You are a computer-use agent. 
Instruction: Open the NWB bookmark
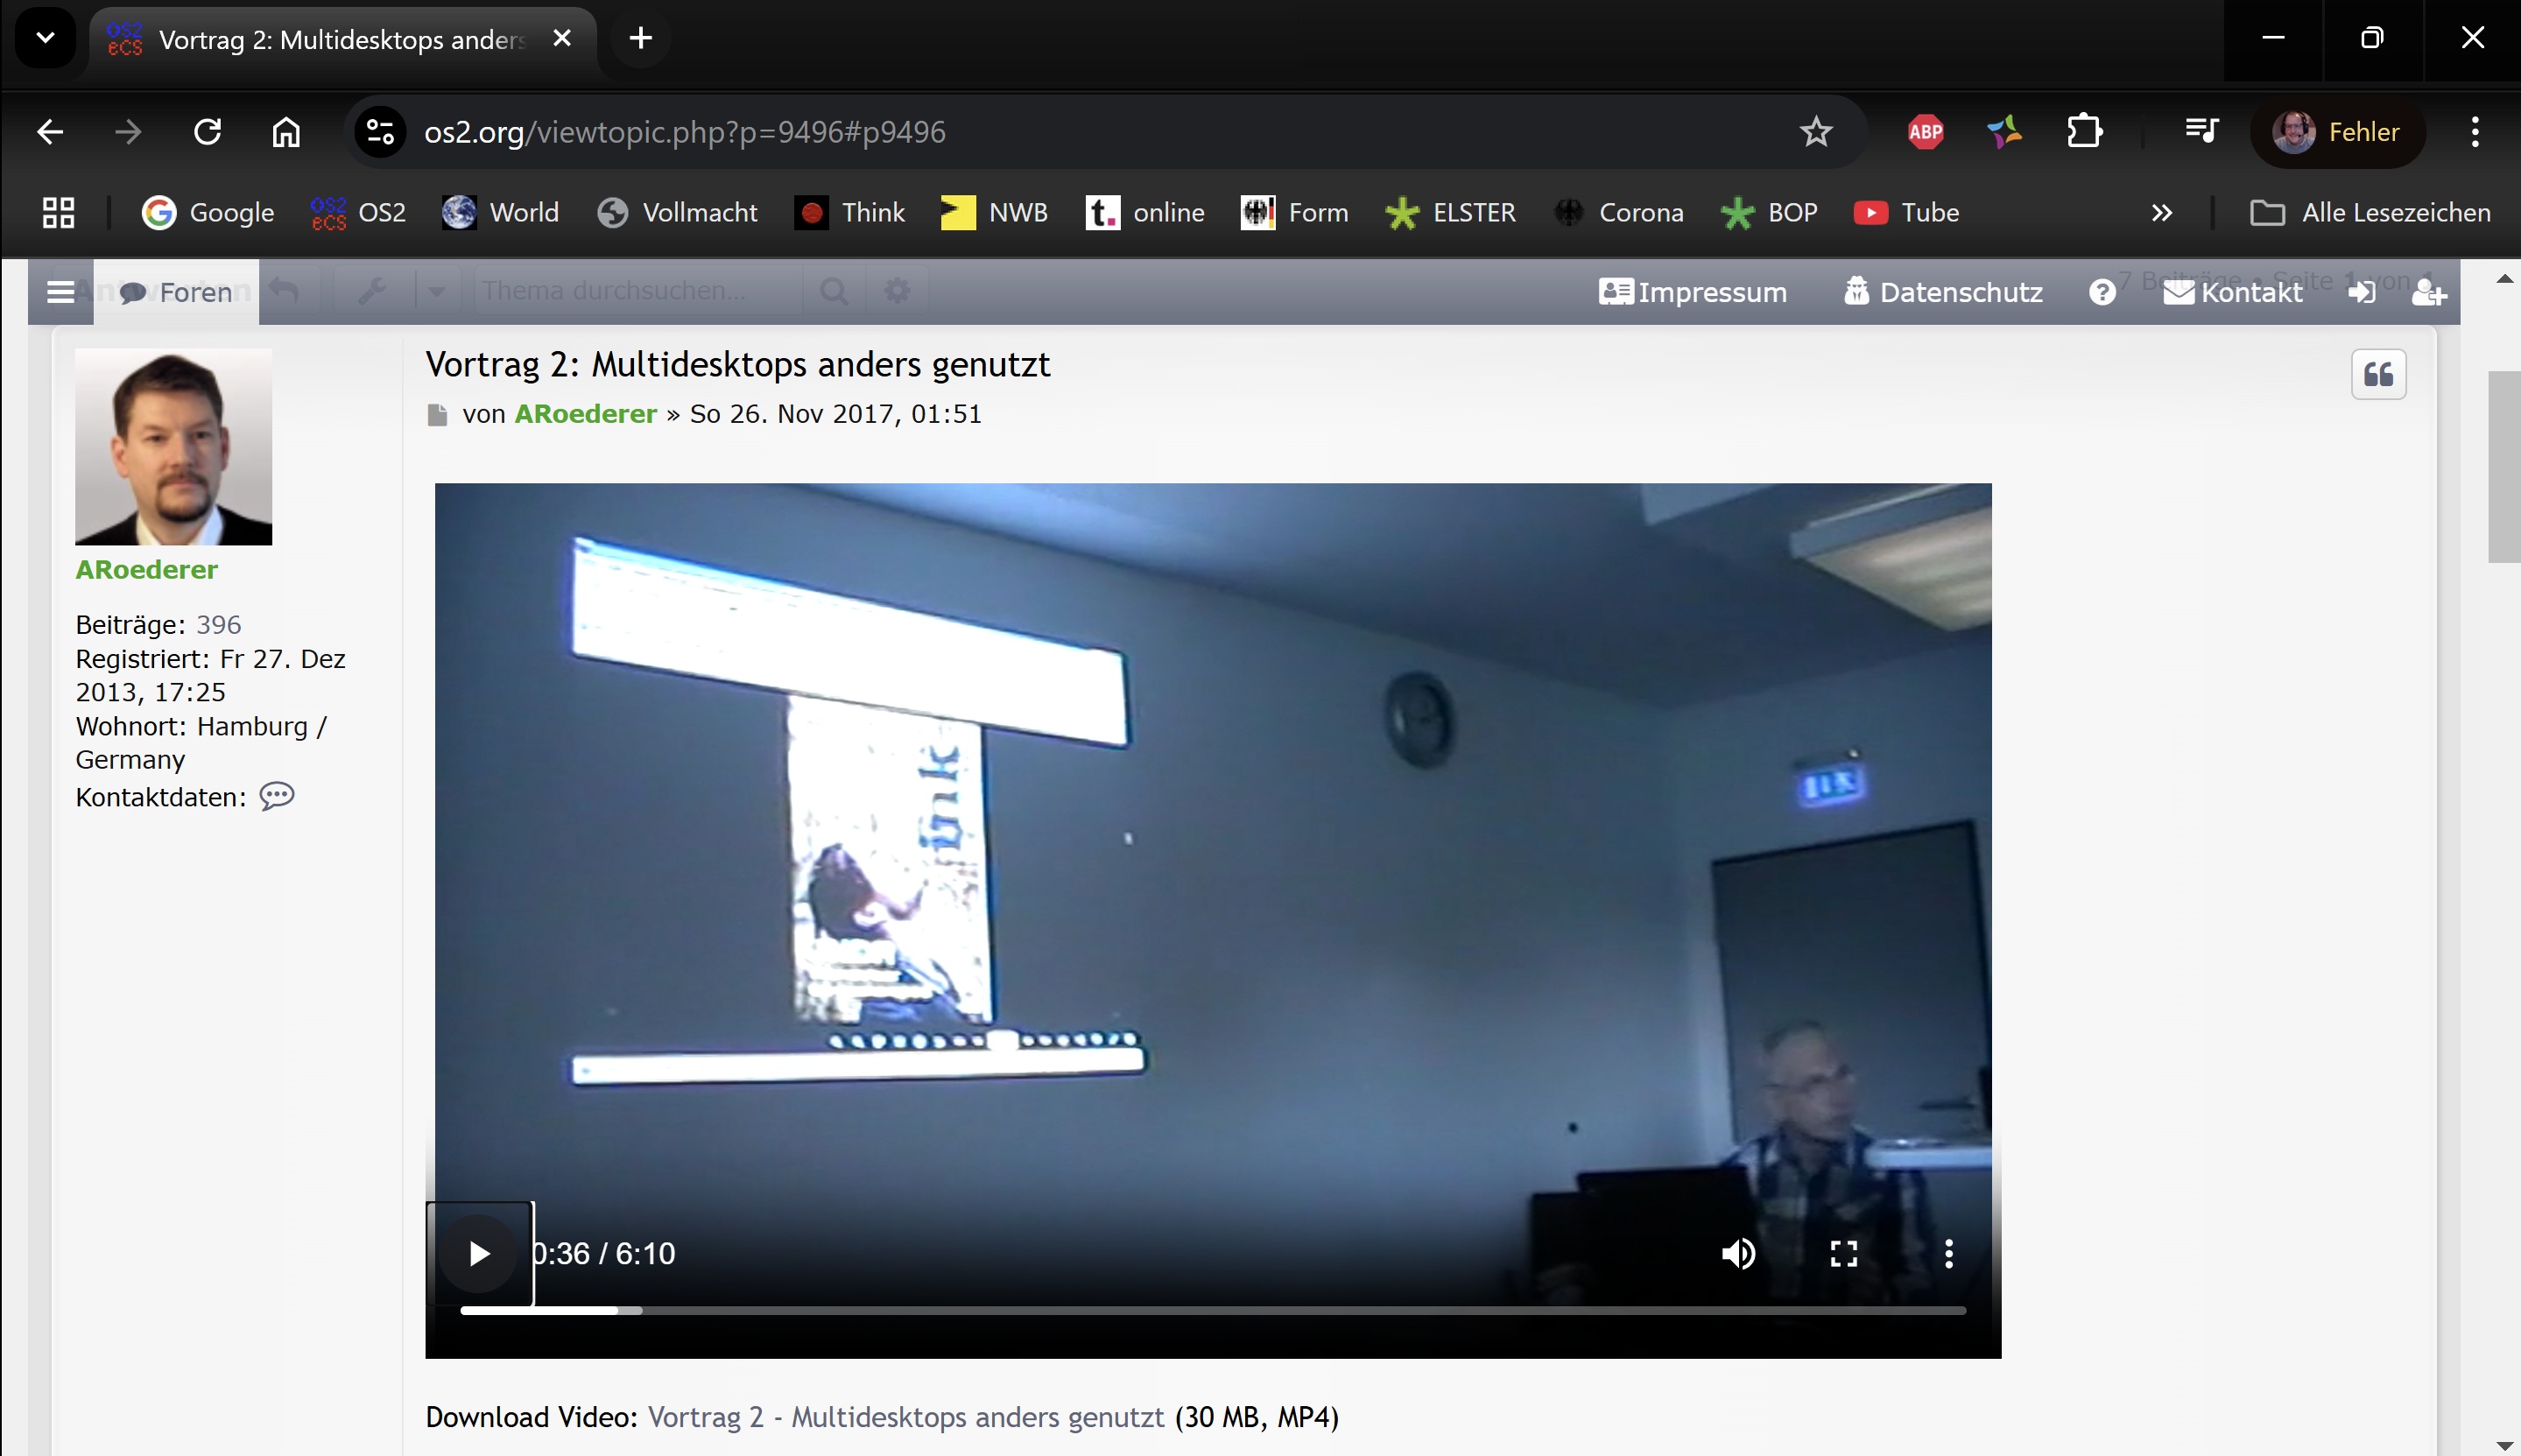[x=994, y=212]
